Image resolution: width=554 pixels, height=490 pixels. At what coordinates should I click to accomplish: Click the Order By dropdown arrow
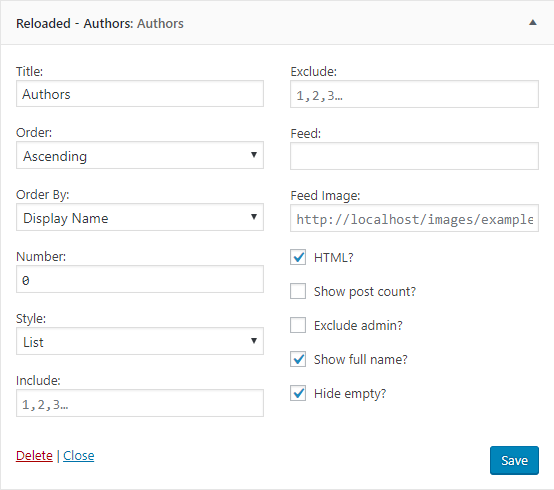[x=254, y=217]
